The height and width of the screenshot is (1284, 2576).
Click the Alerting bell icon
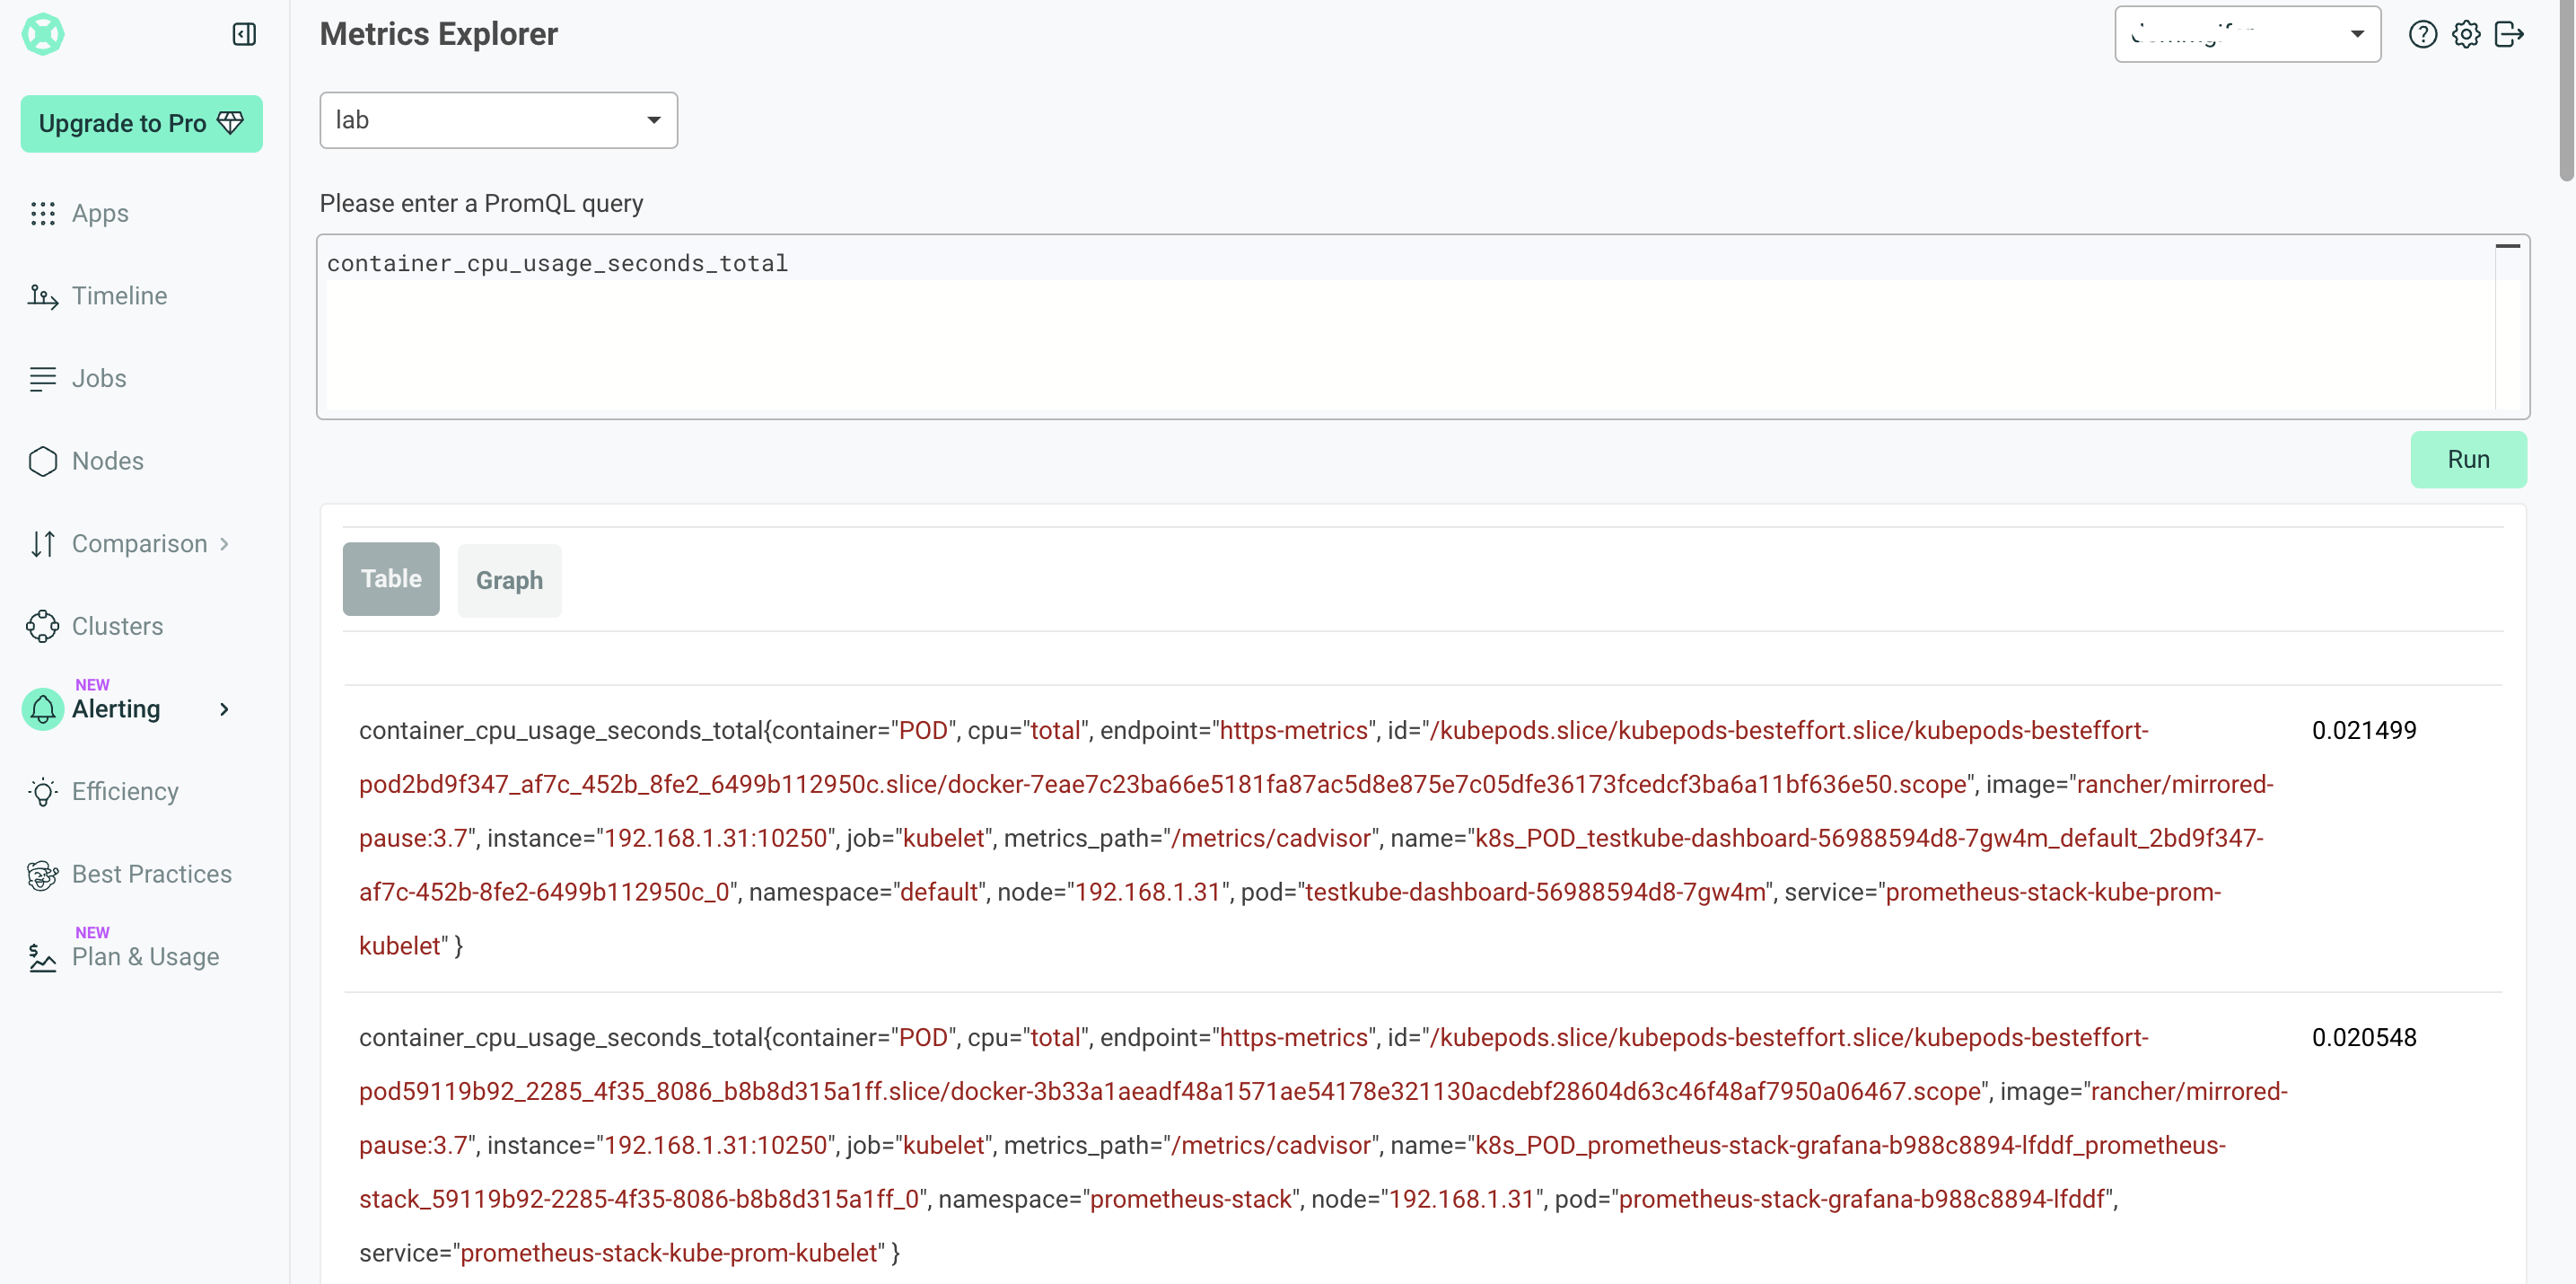tap(43, 709)
